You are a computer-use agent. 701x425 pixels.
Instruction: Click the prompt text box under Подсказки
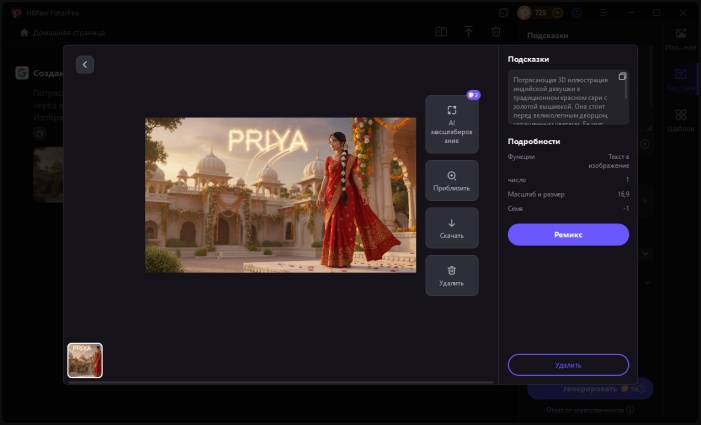[565, 98]
